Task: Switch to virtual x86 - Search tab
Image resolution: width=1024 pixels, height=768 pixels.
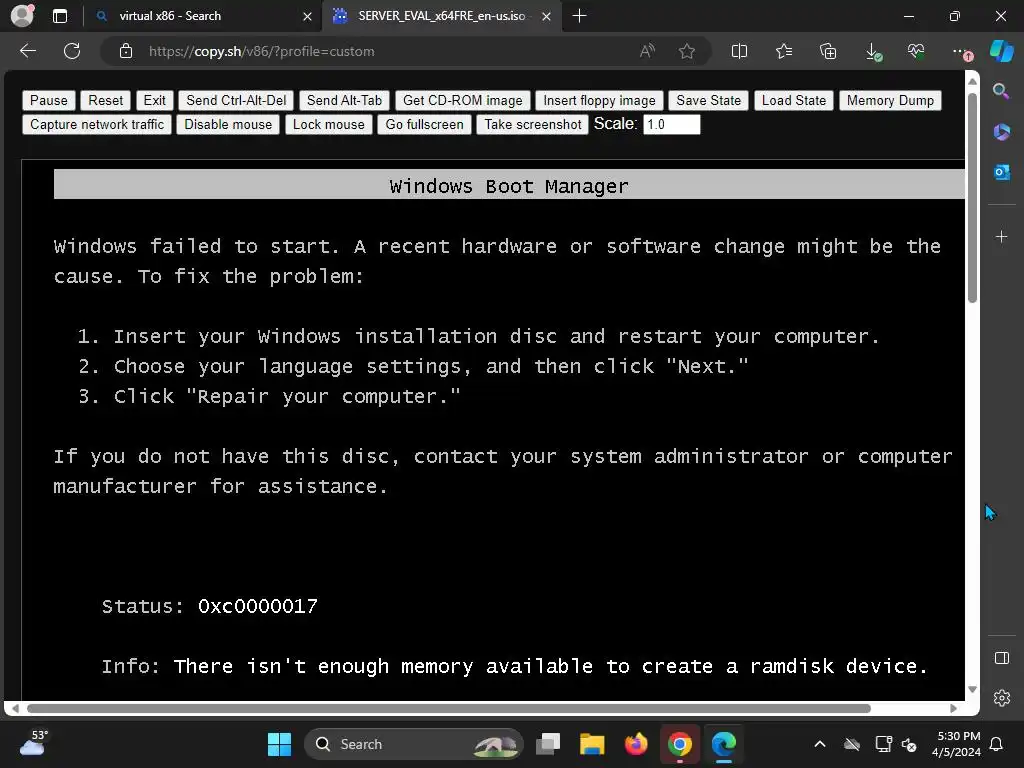Action: point(202,16)
